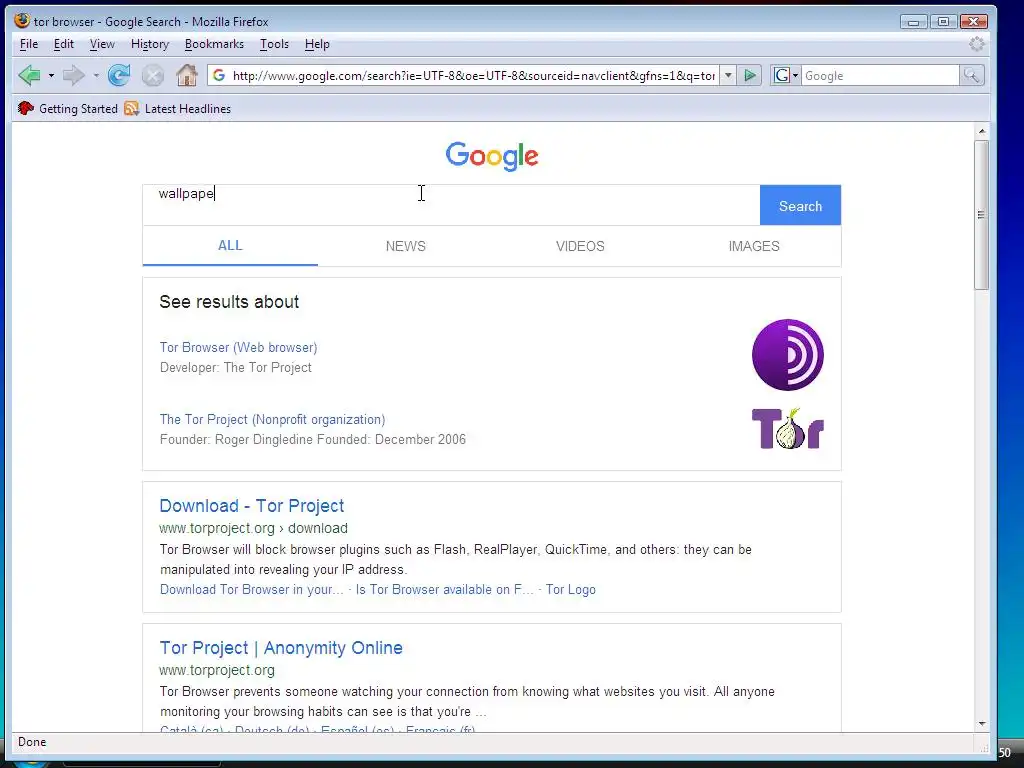This screenshot has width=1024, height=768.
Task: Click the scrollbar down arrow
Action: (x=982, y=724)
